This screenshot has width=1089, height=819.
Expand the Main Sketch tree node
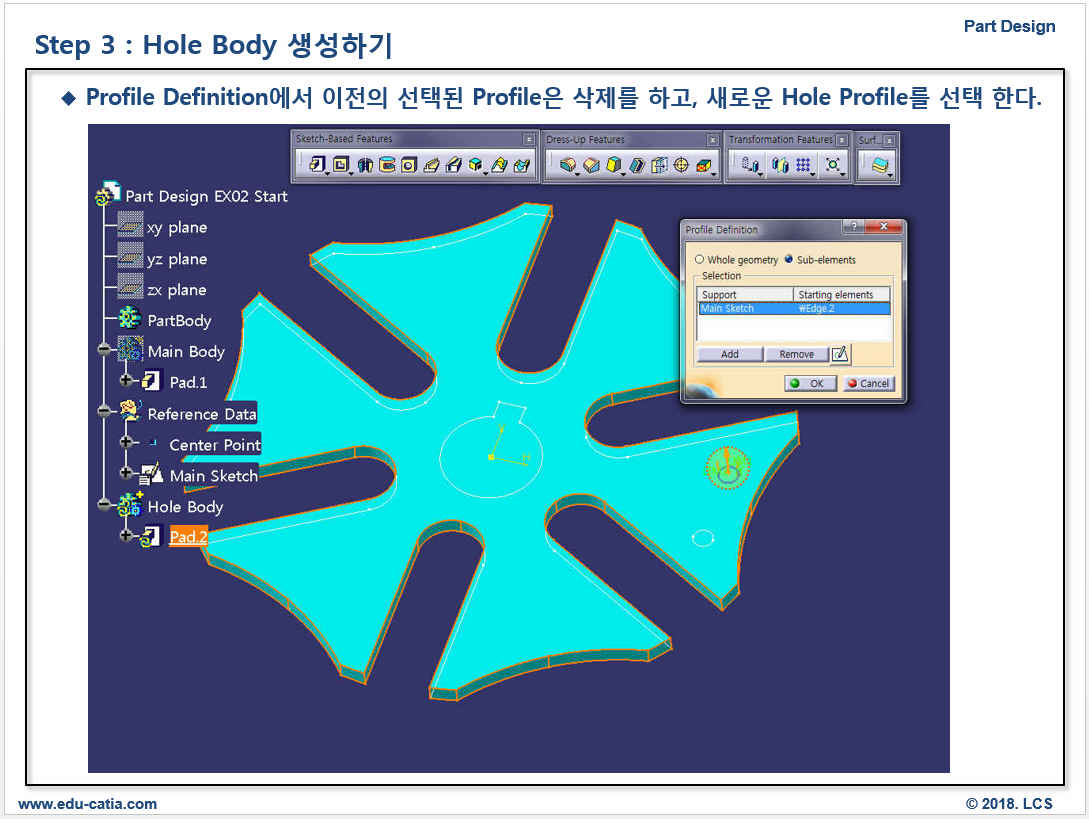(126, 474)
